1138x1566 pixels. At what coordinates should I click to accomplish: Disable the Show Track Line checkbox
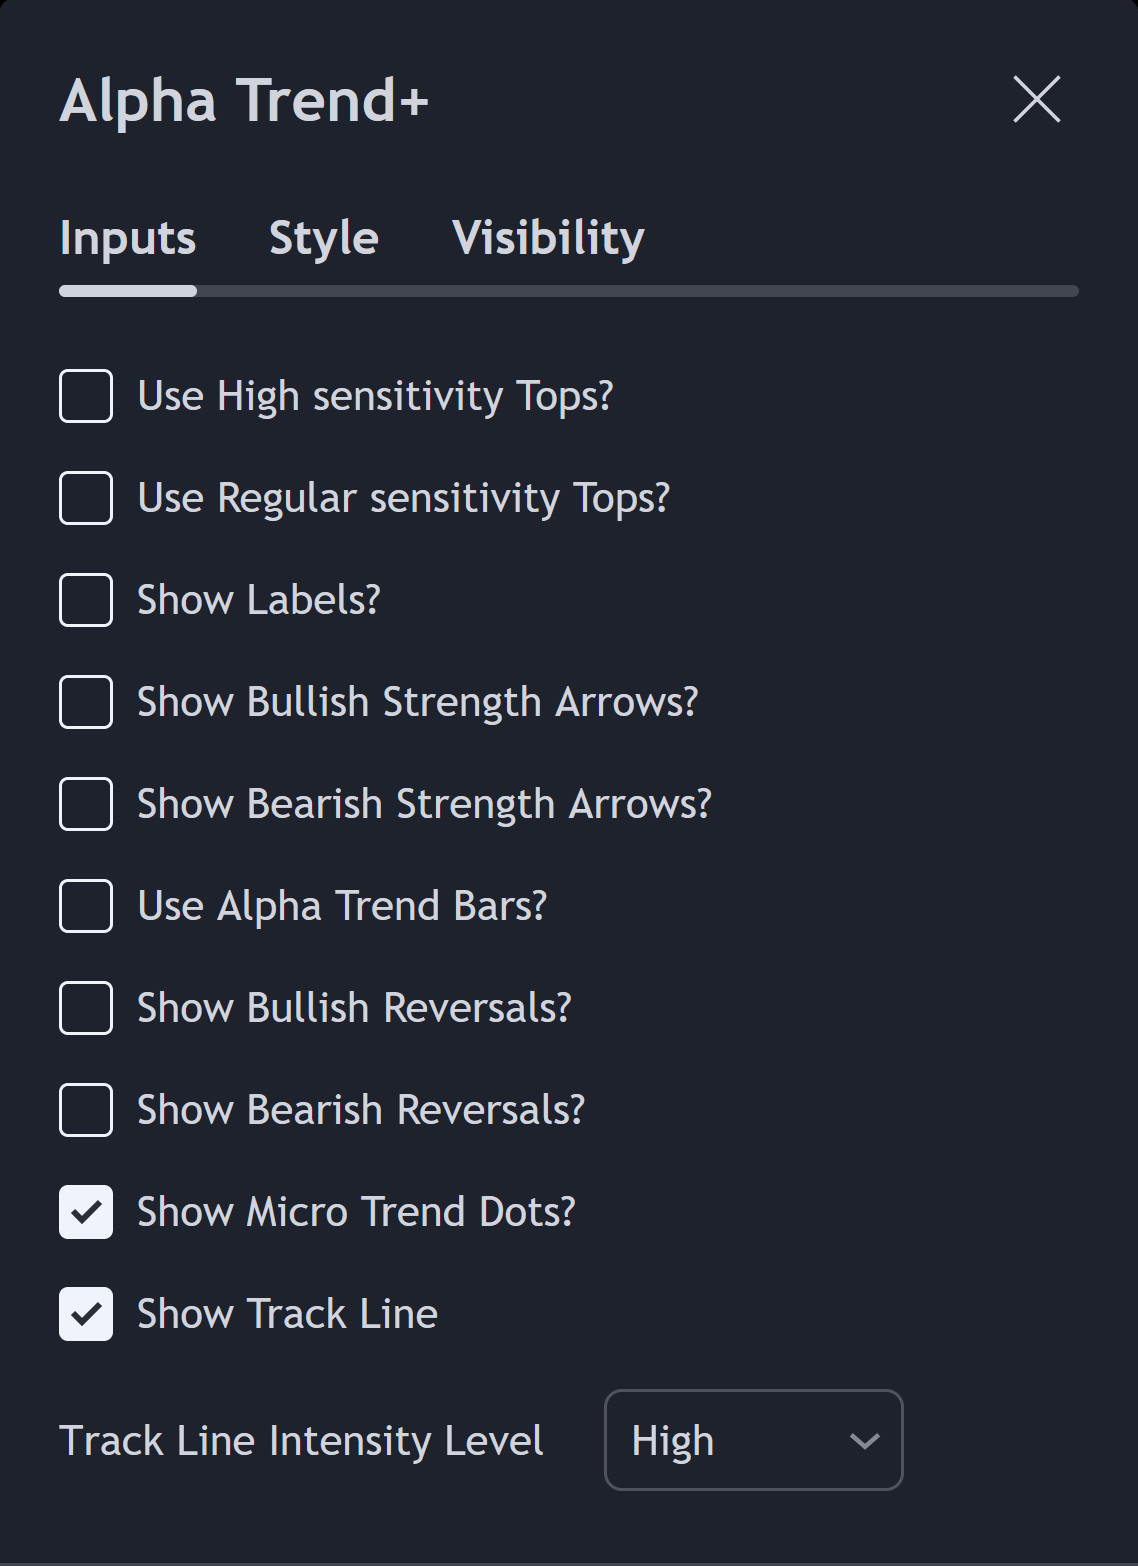tap(86, 1314)
